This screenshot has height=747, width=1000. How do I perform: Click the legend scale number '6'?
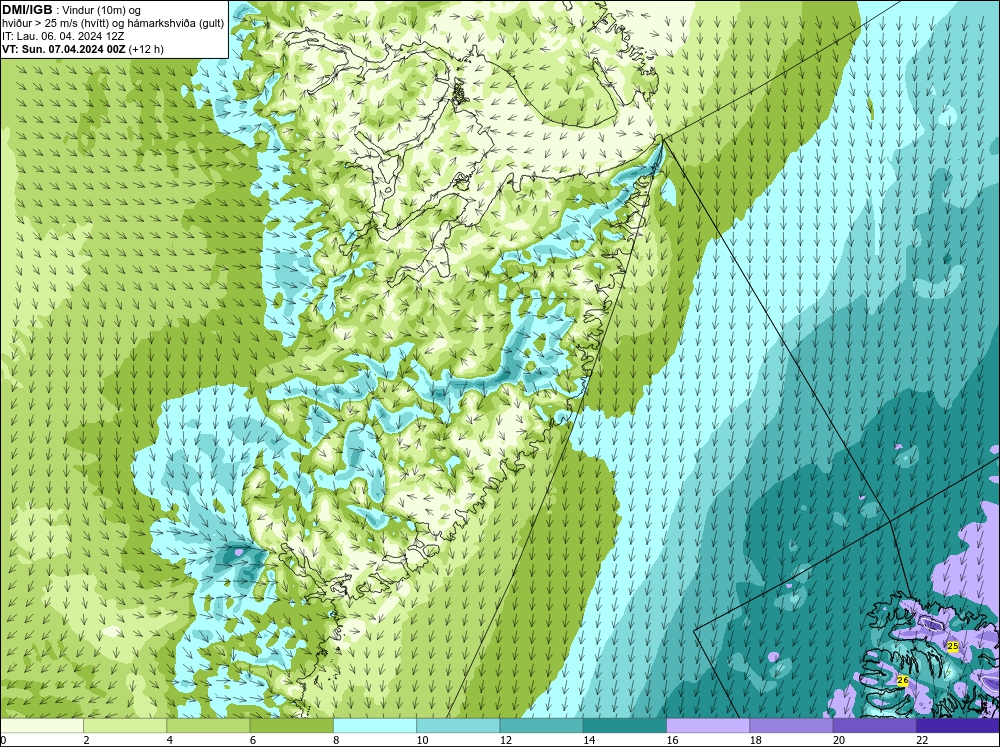(x=253, y=740)
